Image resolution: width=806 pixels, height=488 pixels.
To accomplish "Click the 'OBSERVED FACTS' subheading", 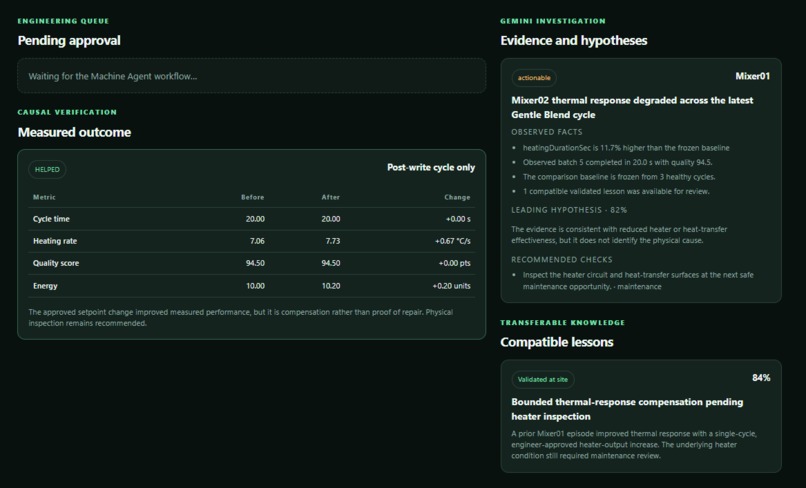I will tap(547, 132).
